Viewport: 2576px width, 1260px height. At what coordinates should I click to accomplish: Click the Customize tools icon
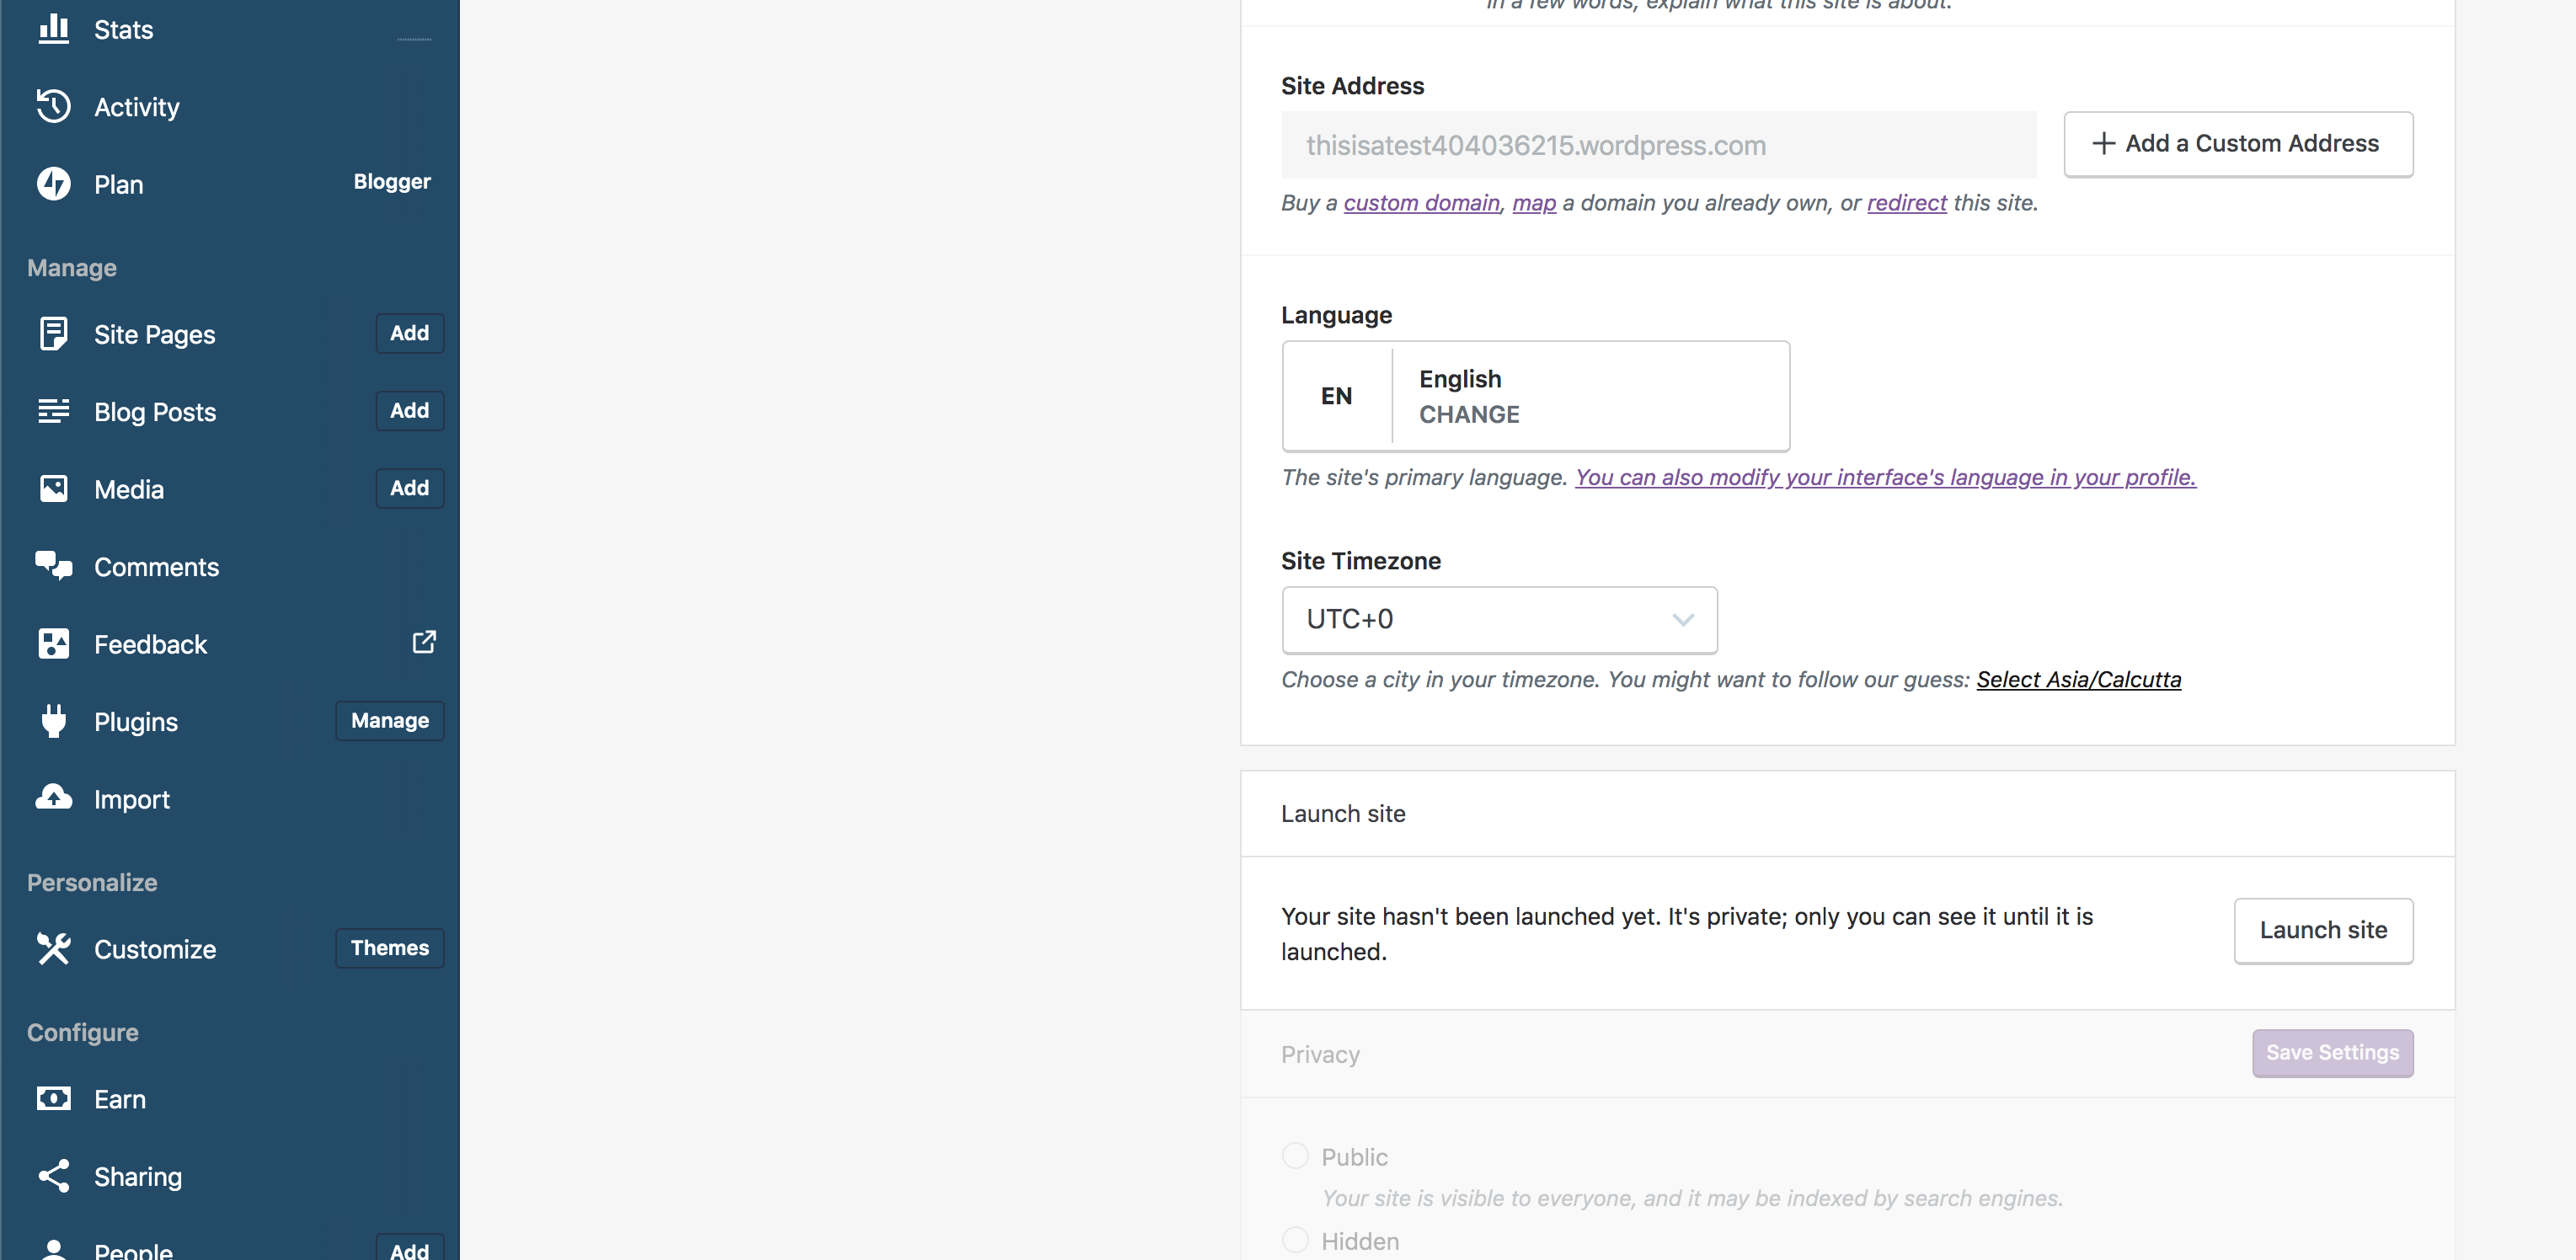point(53,948)
